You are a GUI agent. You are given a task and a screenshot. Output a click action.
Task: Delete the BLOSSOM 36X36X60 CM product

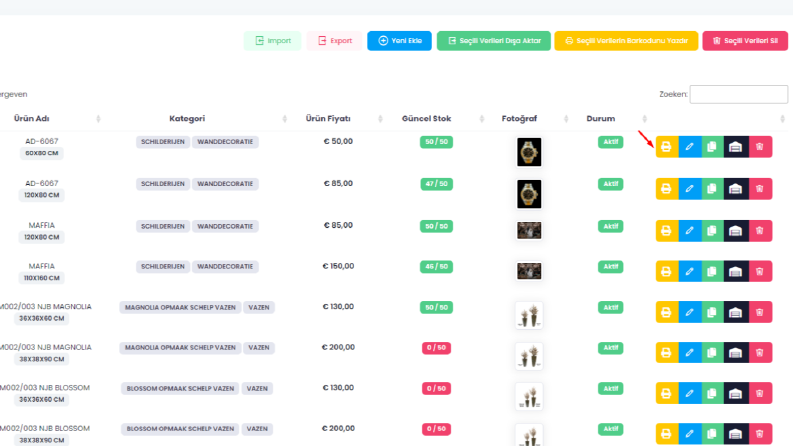760,393
